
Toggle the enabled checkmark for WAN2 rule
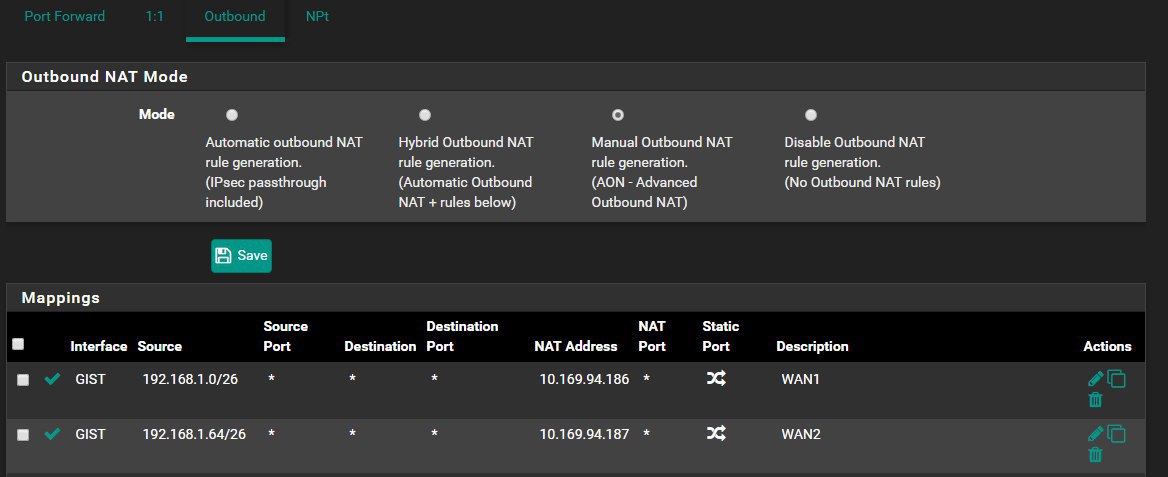[52, 434]
